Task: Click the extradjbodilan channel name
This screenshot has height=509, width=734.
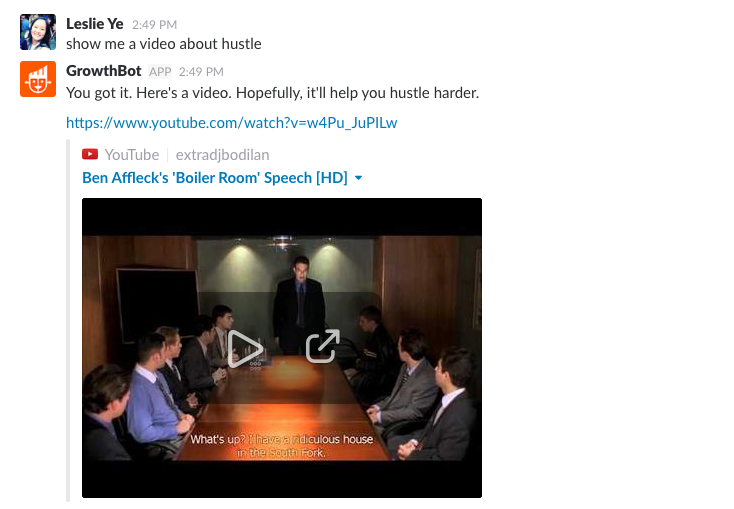Action: pos(222,155)
